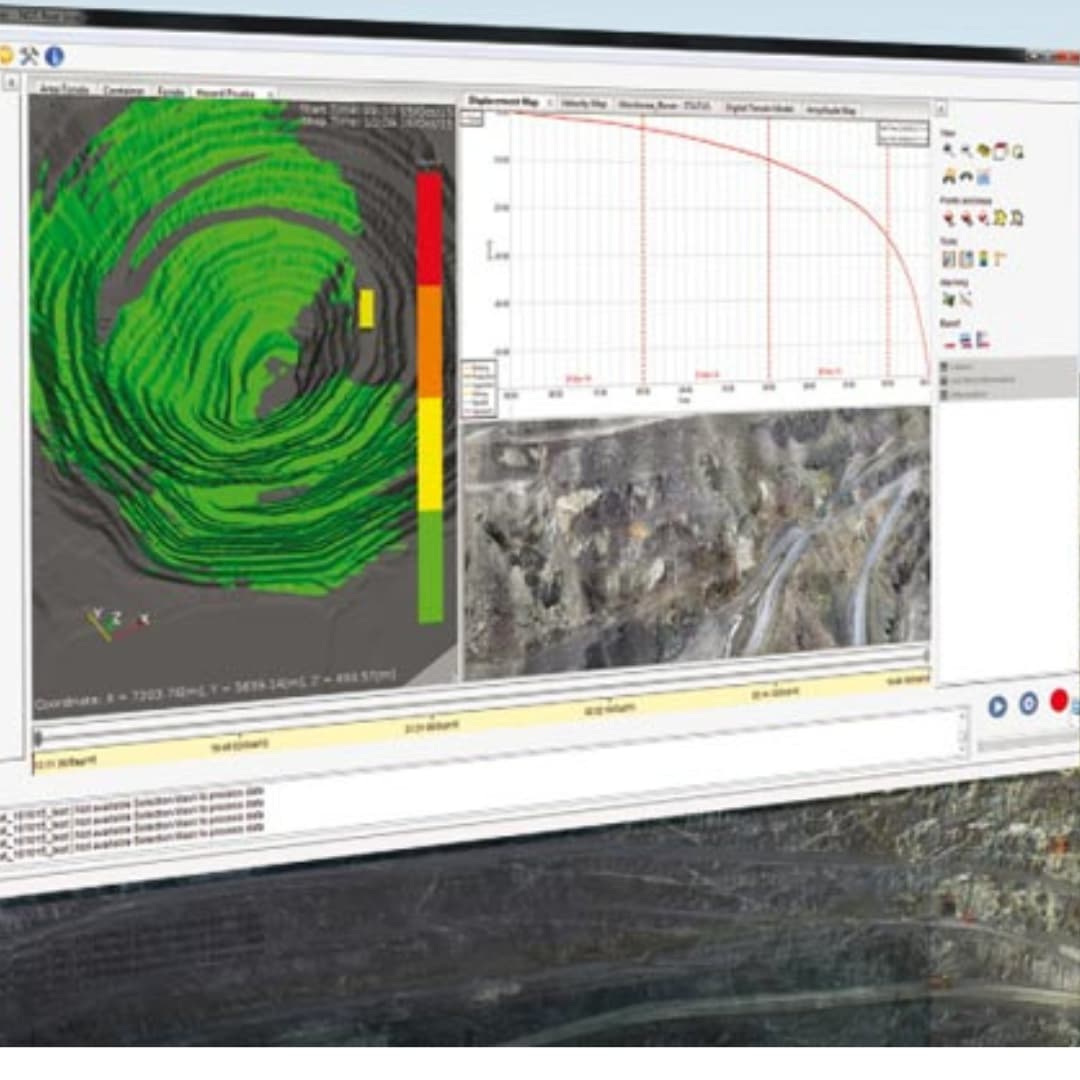Click the timeline slider handle at far left
Image resolution: width=1080 pixels, height=1080 pixels.
(38, 738)
